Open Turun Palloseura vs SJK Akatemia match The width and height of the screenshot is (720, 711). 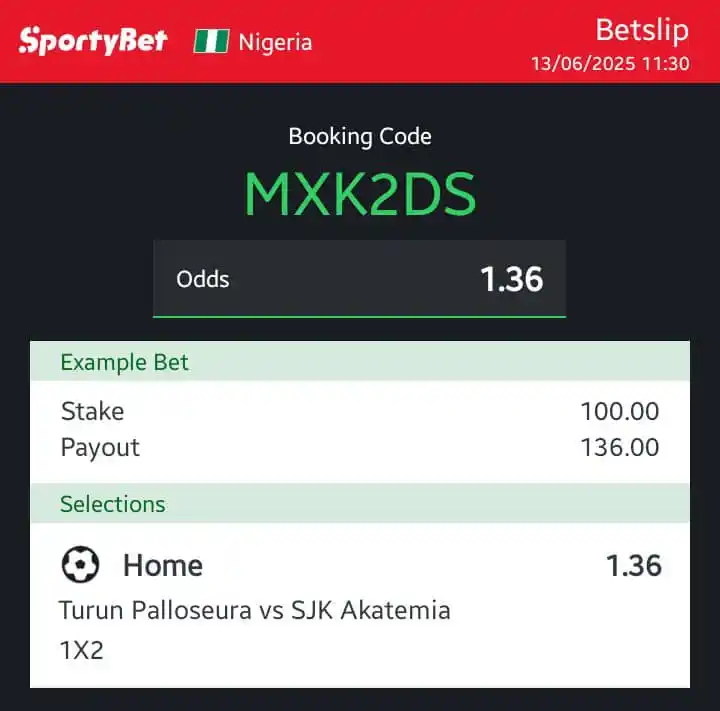coord(255,610)
